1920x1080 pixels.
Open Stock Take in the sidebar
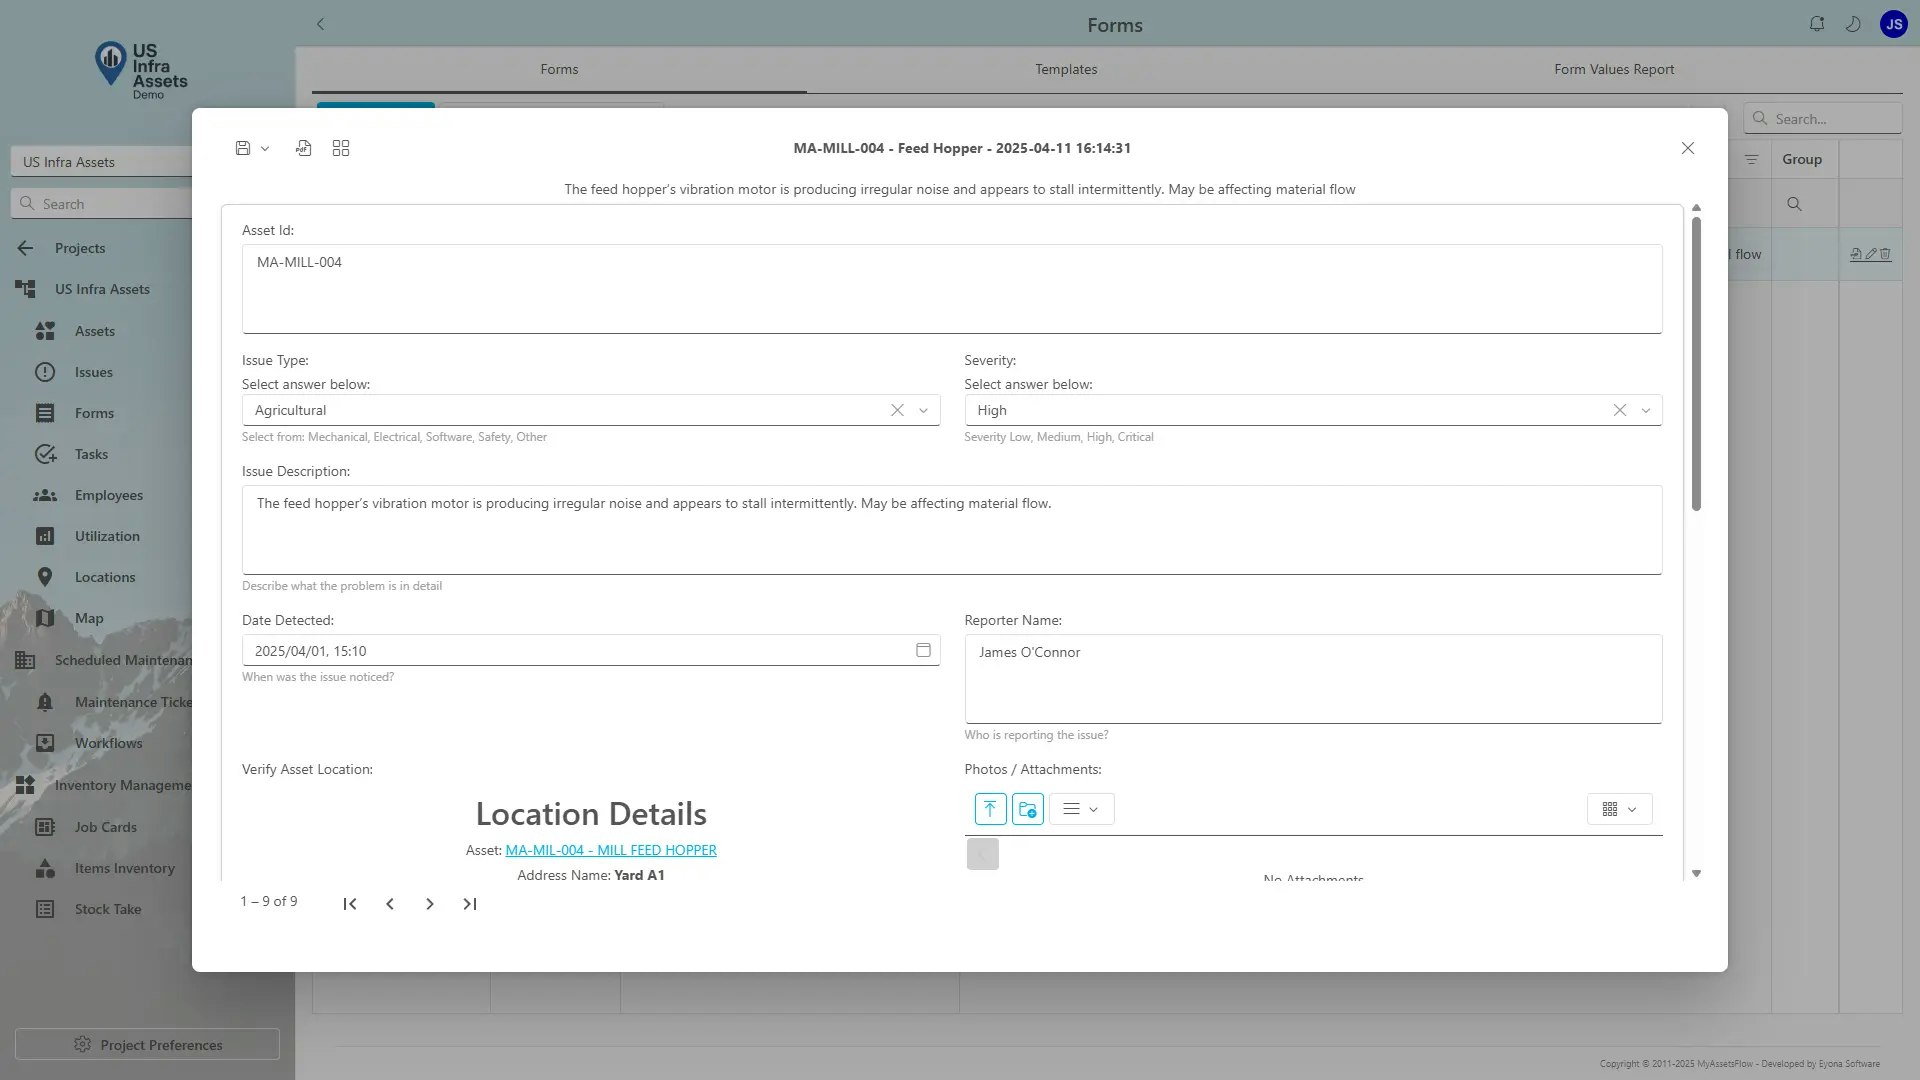107,909
